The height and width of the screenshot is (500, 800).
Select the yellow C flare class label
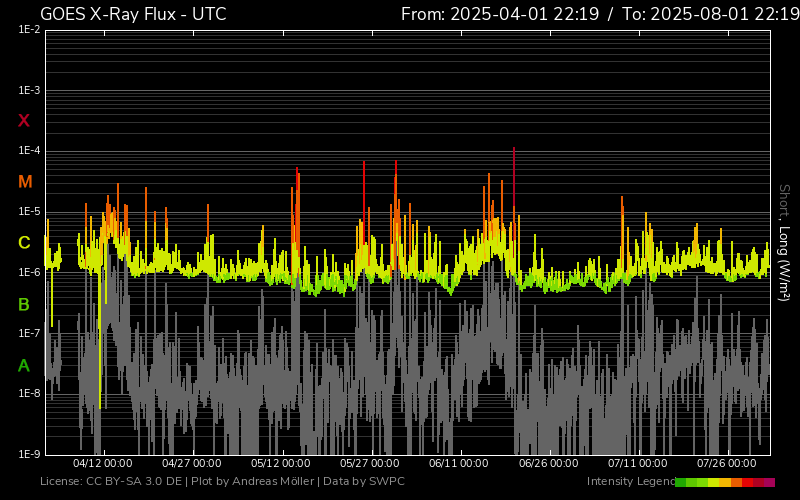coord(24,243)
